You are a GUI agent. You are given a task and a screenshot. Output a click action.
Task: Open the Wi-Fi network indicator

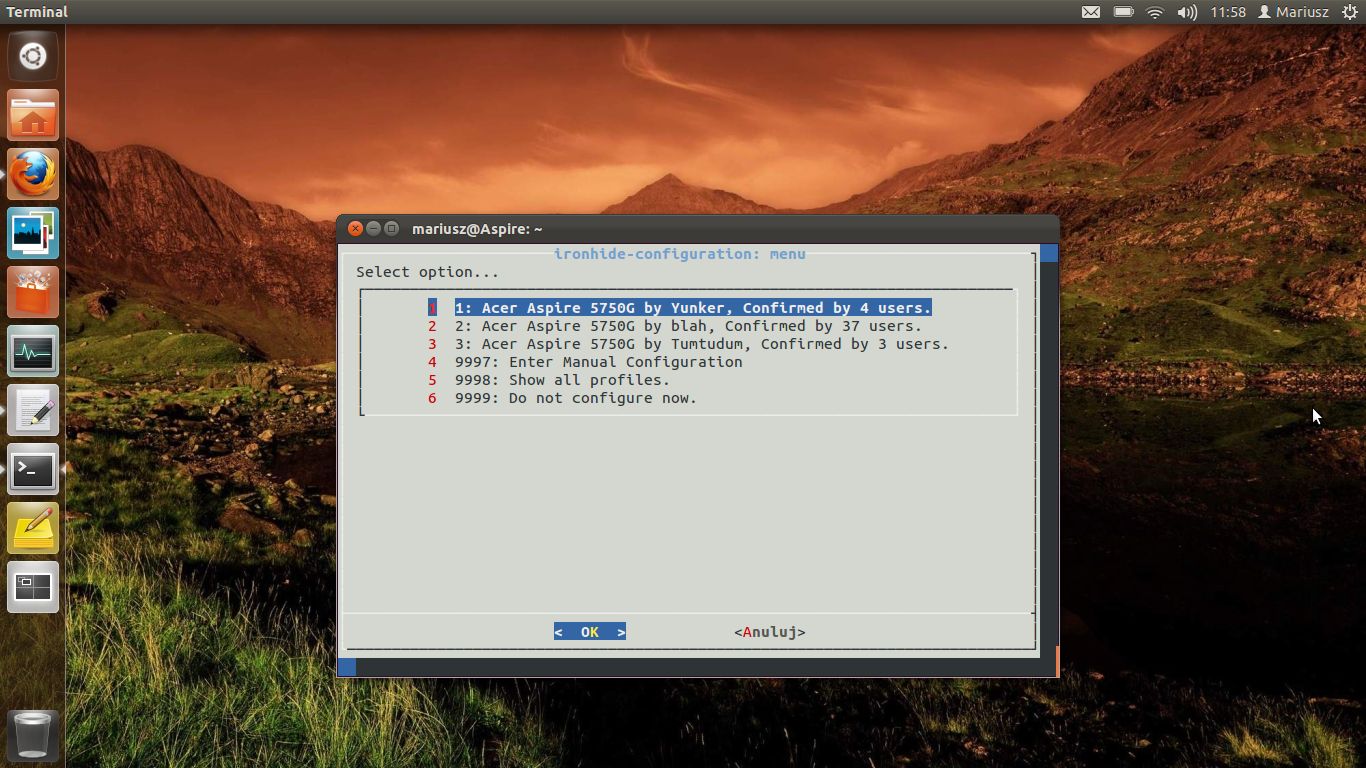click(1155, 12)
